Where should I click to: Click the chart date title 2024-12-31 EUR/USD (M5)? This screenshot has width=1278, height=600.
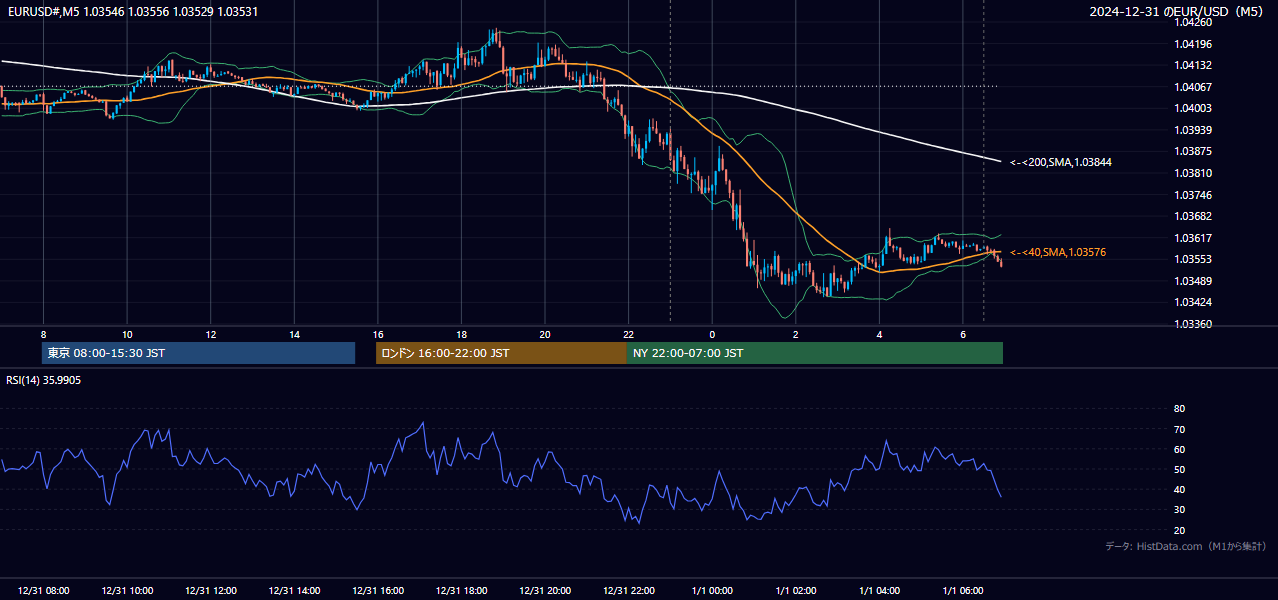1178,12
